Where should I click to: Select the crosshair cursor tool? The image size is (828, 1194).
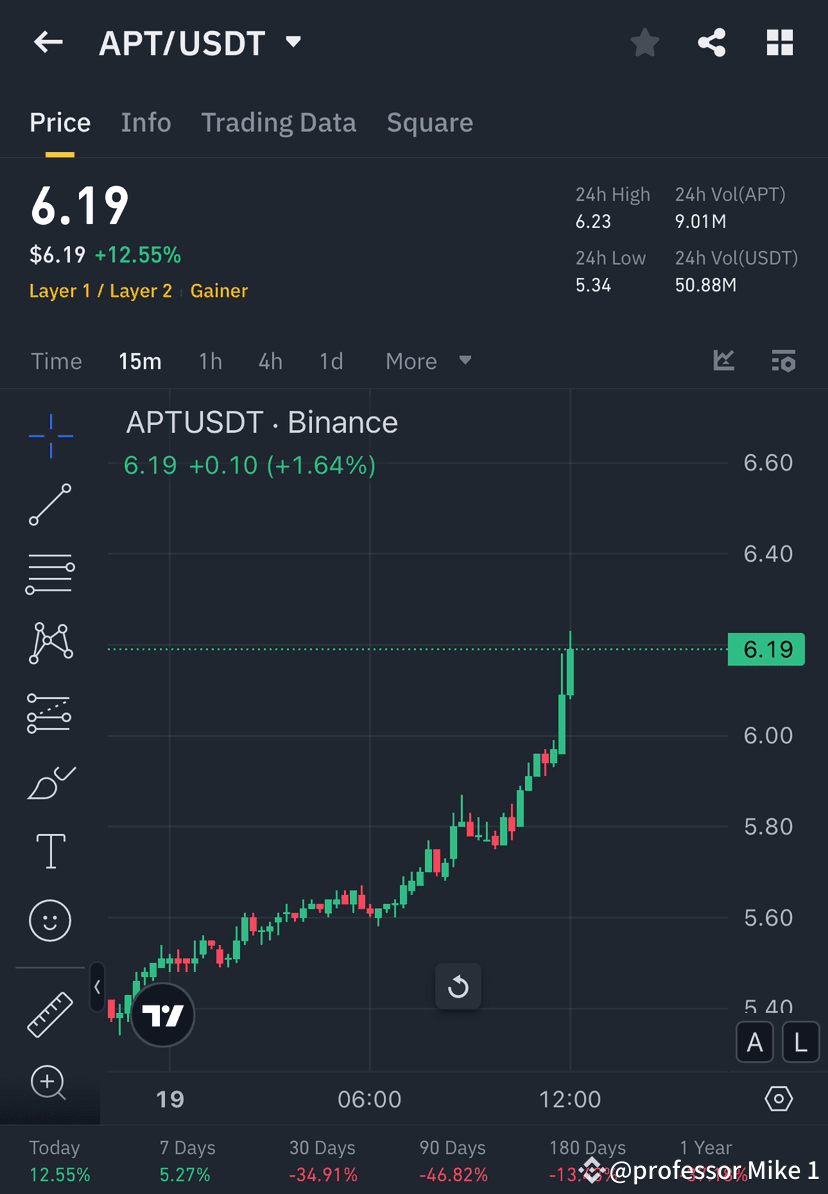[x=50, y=435]
